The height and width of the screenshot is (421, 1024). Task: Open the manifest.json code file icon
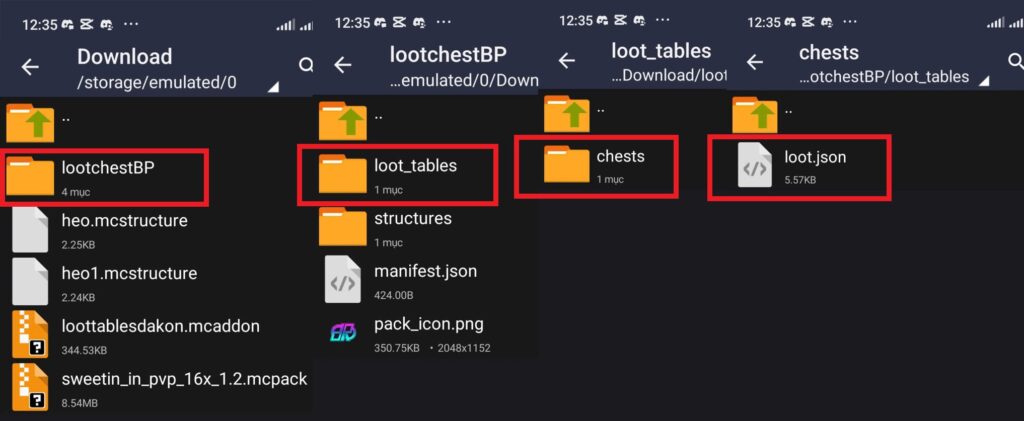pyautogui.click(x=343, y=279)
